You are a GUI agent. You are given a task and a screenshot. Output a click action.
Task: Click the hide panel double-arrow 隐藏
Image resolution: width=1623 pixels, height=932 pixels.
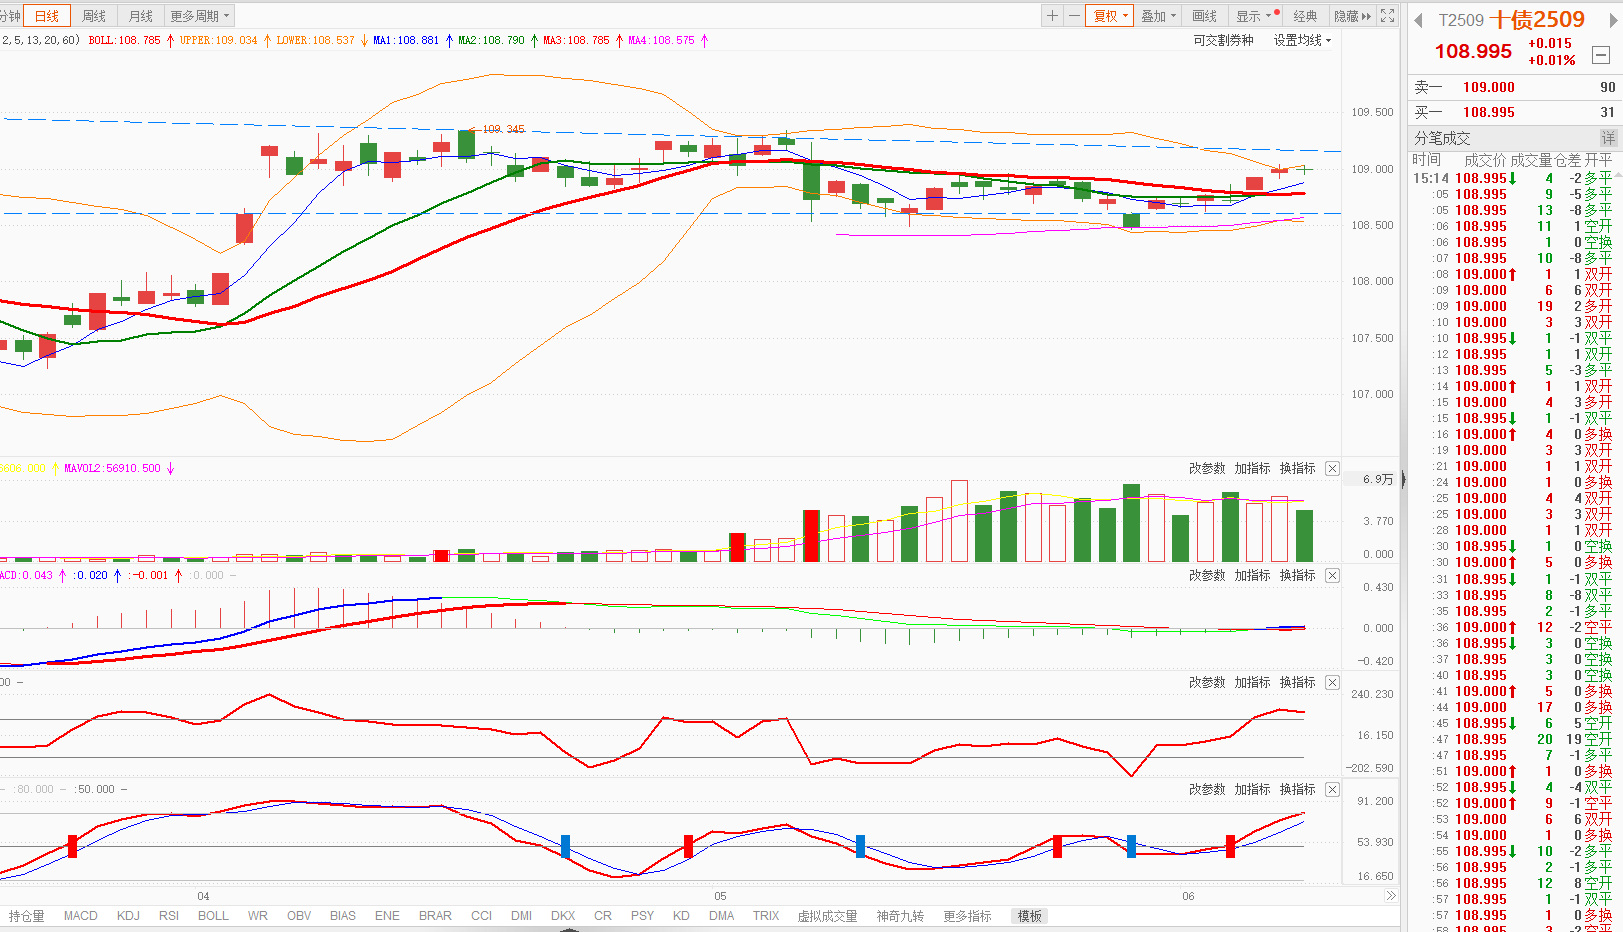tap(1353, 16)
